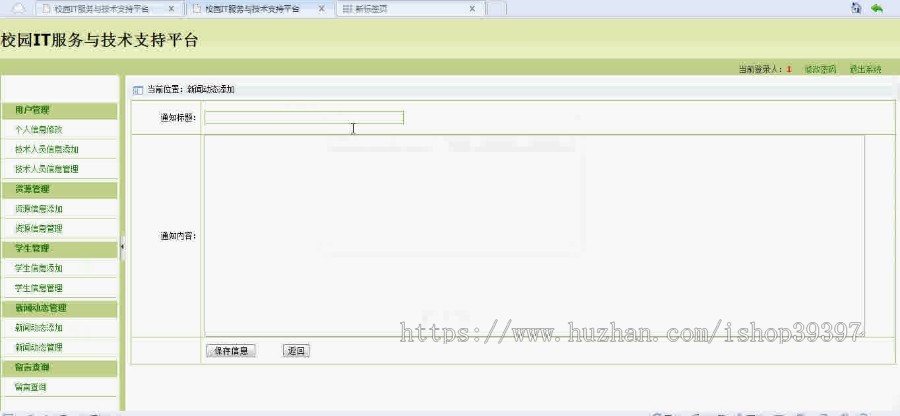Open 学生信息添加 in the sidebar
Viewport: 900px width, 416px height.
38,268
